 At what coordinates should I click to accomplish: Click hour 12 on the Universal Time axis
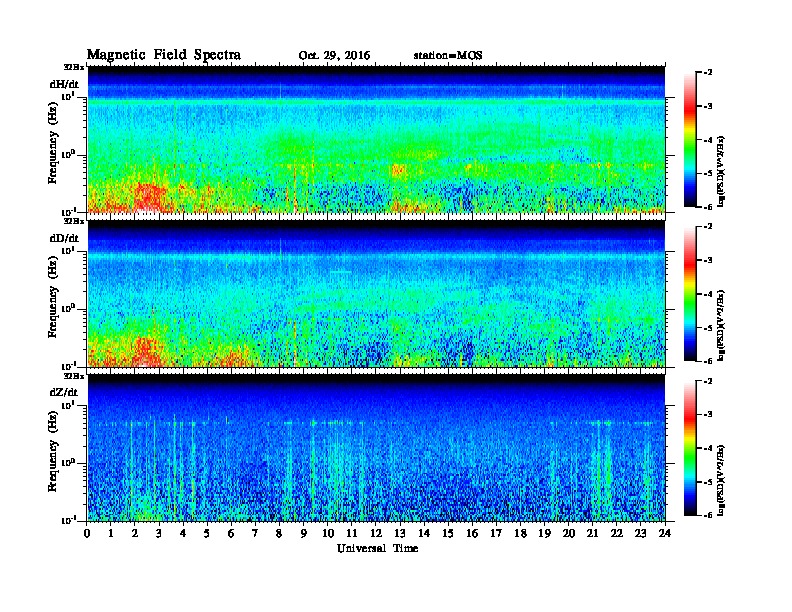click(376, 534)
